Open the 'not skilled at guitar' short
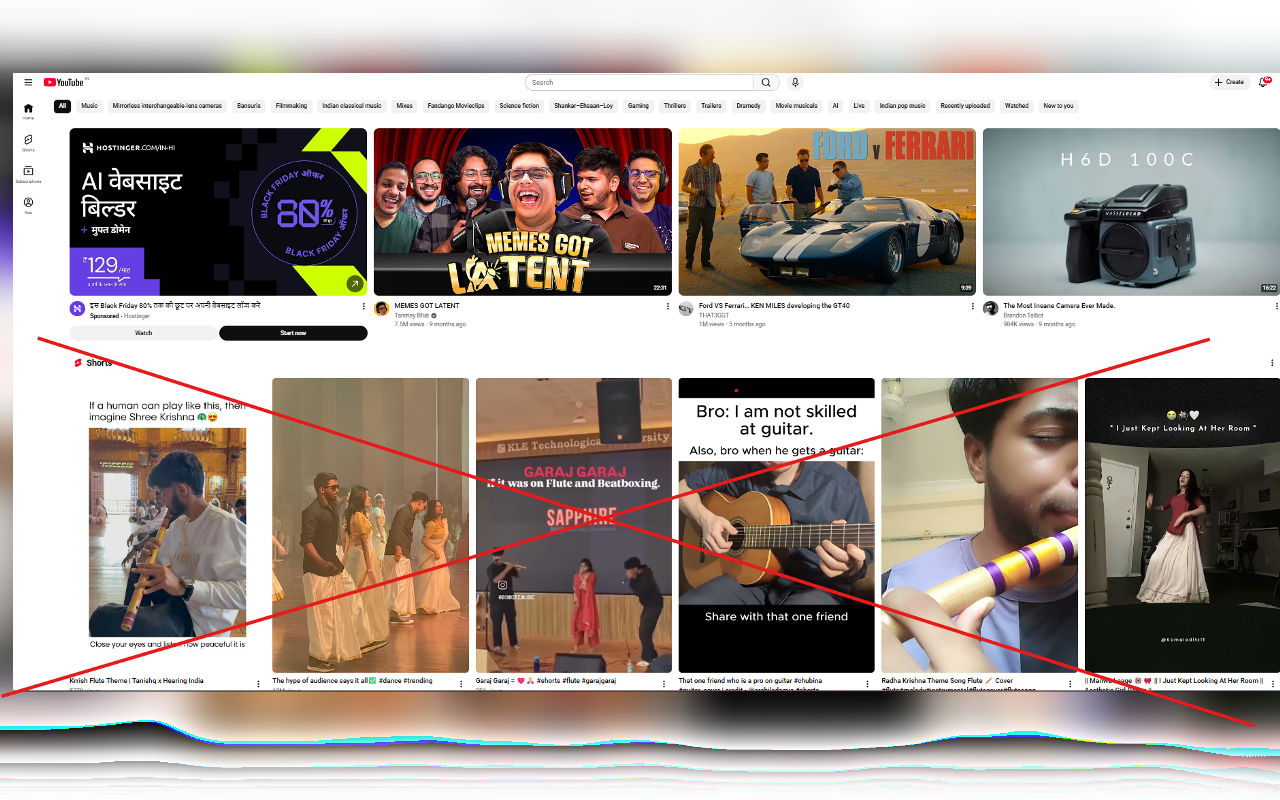Image resolution: width=1280 pixels, height=800 pixels. (x=777, y=525)
